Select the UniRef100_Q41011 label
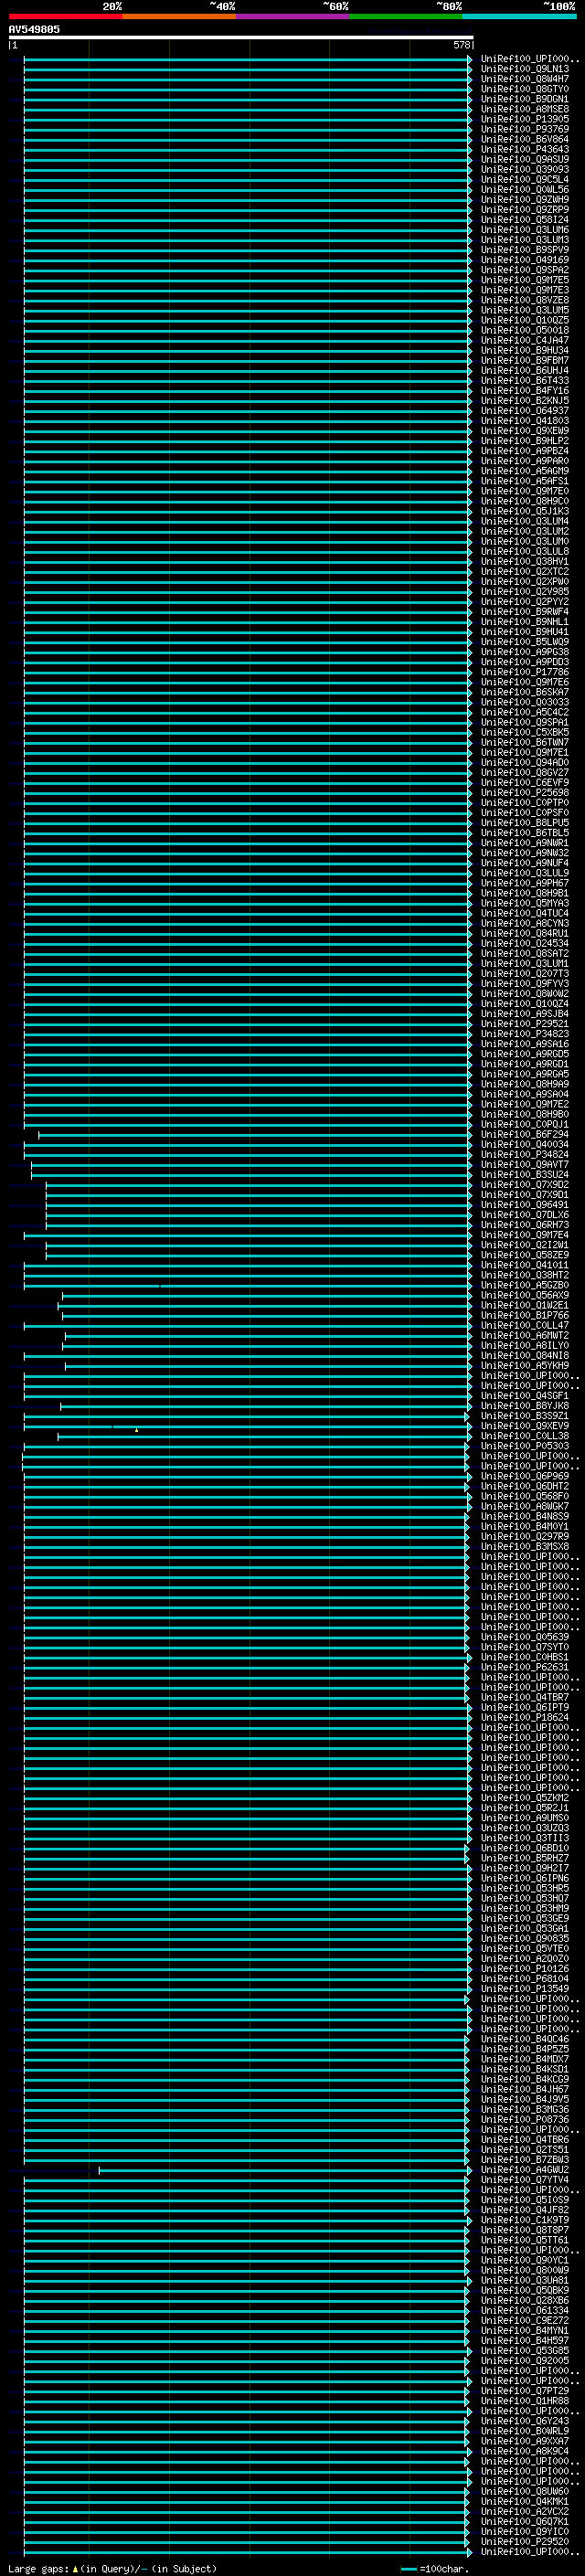 (x=525, y=1265)
